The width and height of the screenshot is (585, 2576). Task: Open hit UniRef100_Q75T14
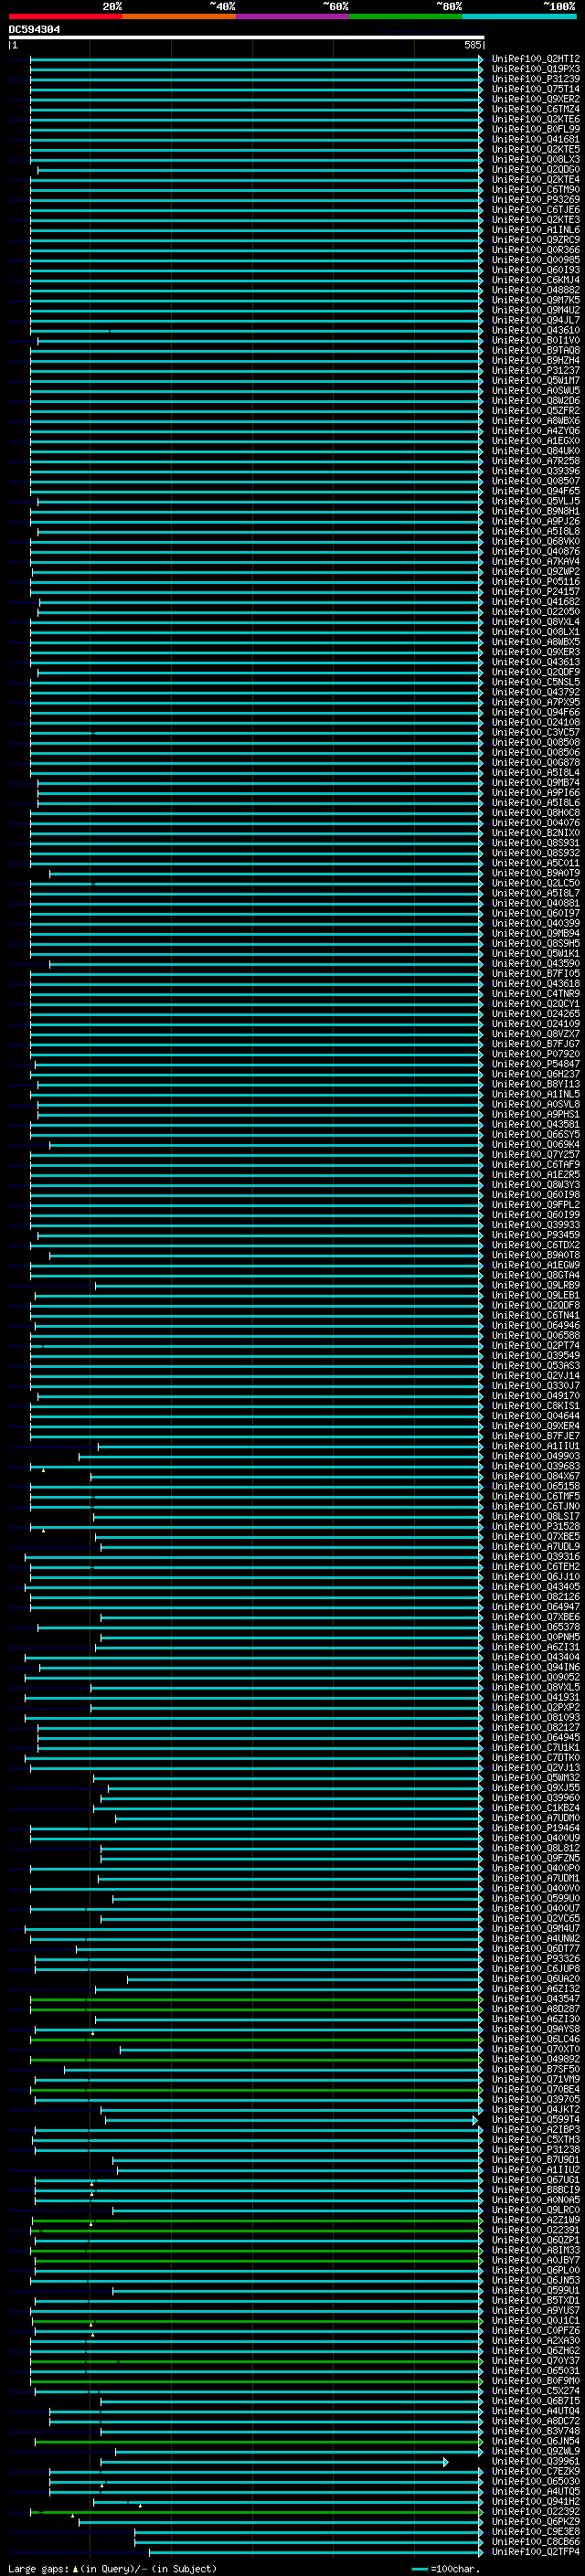(x=536, y=89)
